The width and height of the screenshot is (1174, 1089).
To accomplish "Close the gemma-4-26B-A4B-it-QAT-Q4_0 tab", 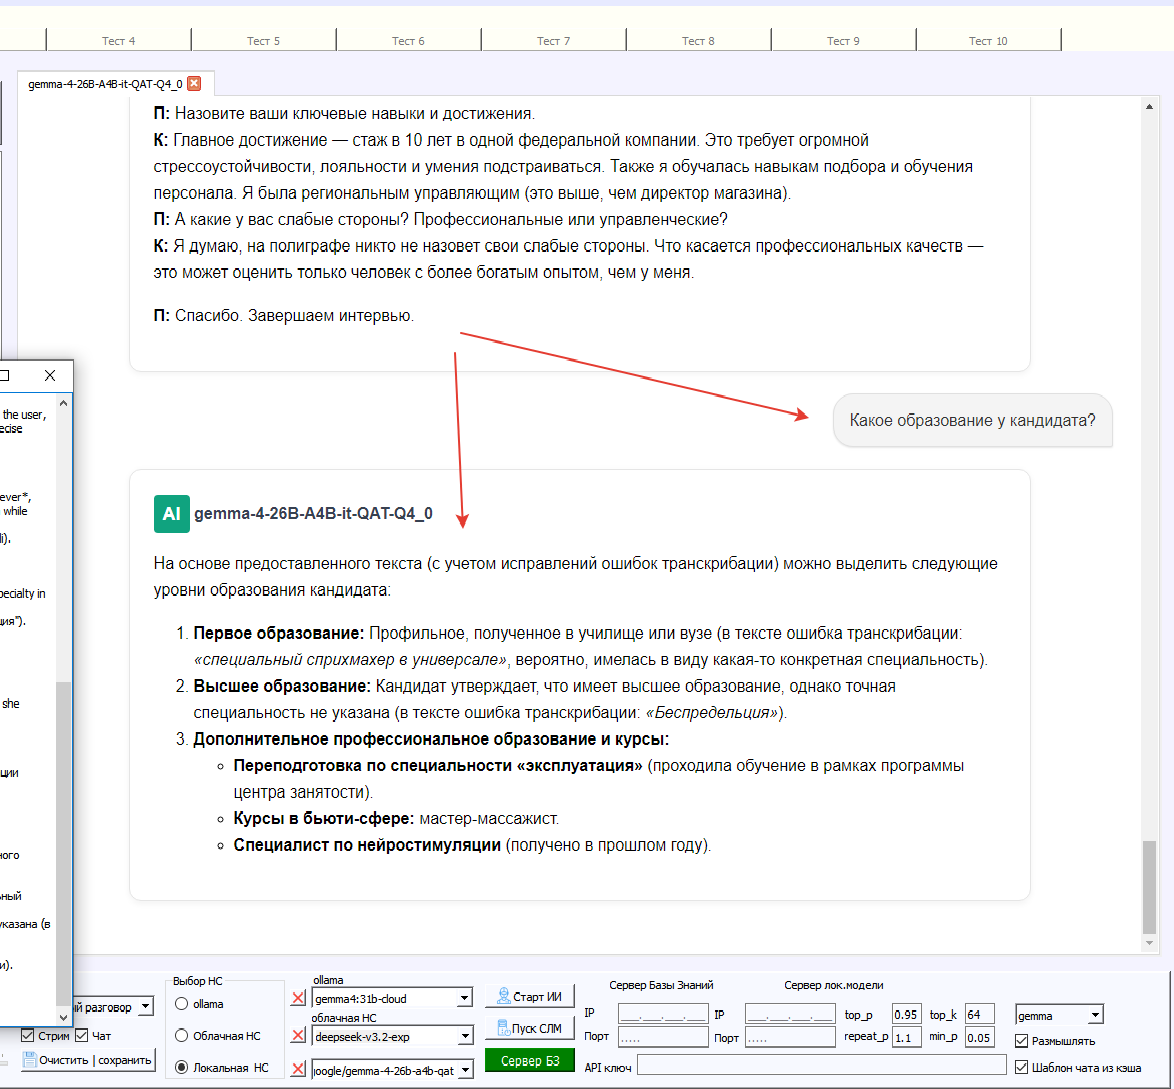I will pos(194,83).
